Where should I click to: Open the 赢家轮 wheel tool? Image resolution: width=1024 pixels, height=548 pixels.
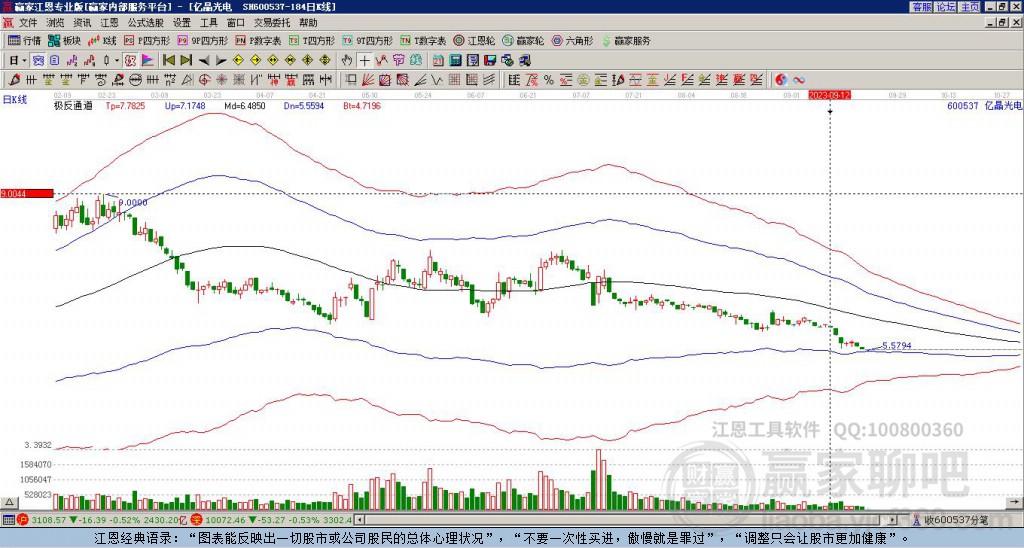[x=523, y=40]
